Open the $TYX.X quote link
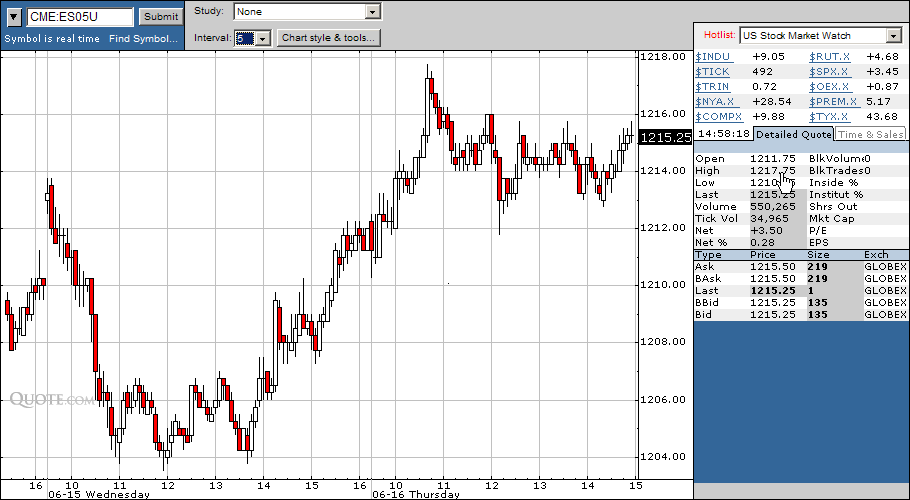 click(x=829, y=117)
